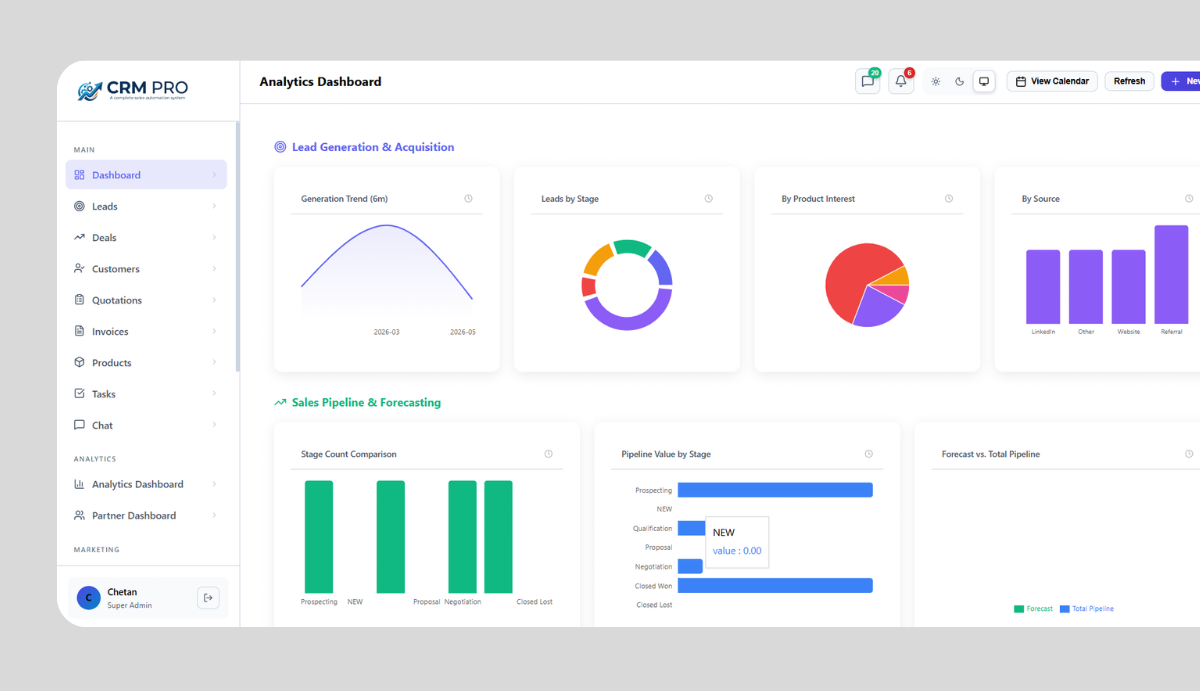Click the target icon beside Lead Generation heading
1200x691 pixels.
(280, 147)
